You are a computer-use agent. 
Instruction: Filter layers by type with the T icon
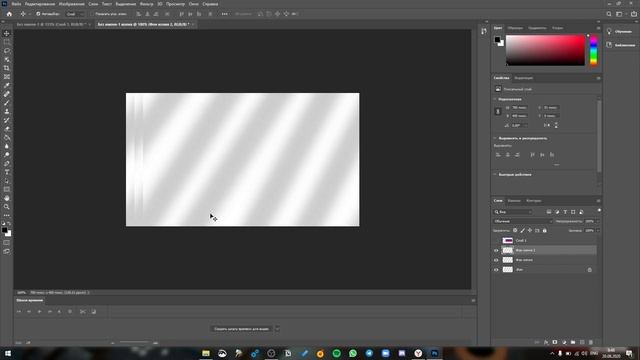[x=565, y=212]
